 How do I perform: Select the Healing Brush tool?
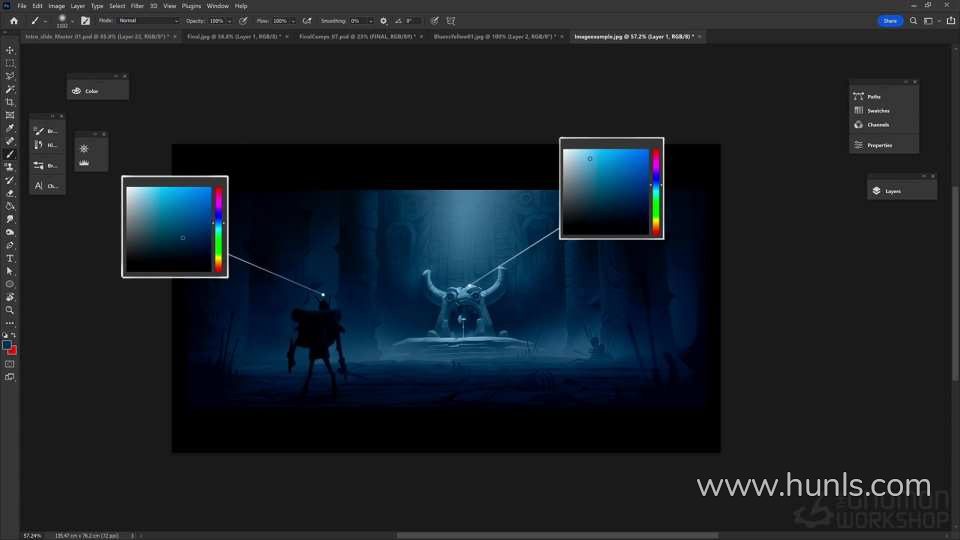[x=10, y=141]
